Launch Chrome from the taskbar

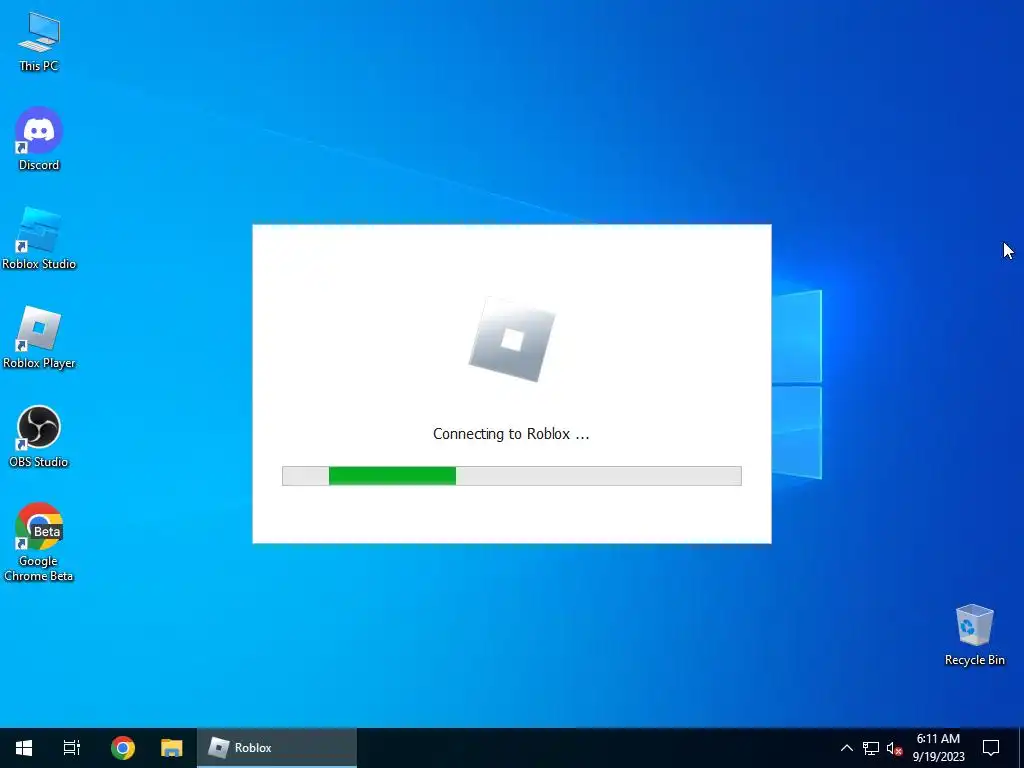pyautogui.click(x=123, y=748)
